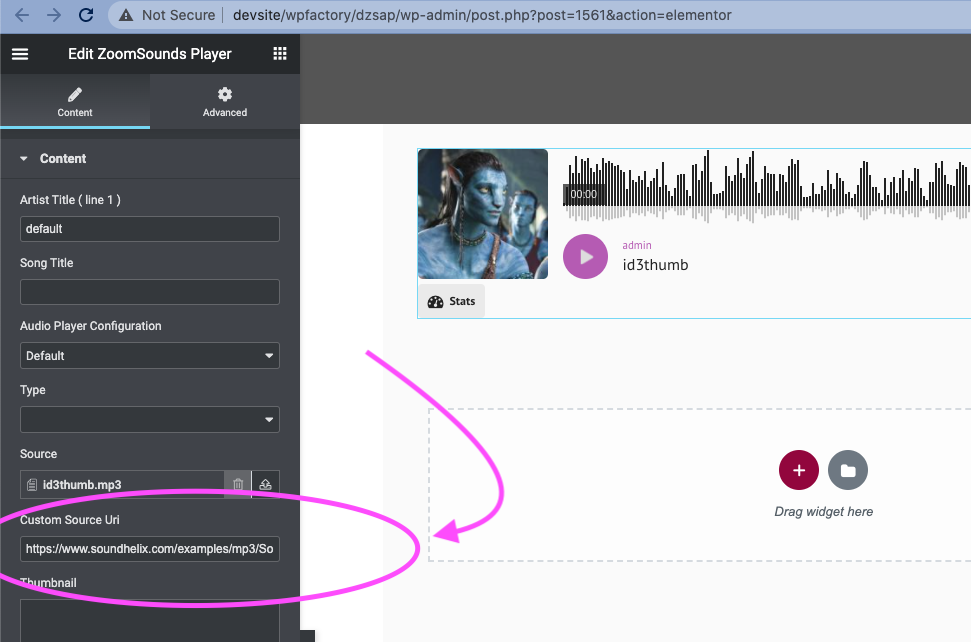The width and height of the screenshot is (971, 642).
Task: Click the id3thumb song title
Action: tap(655, 265)
